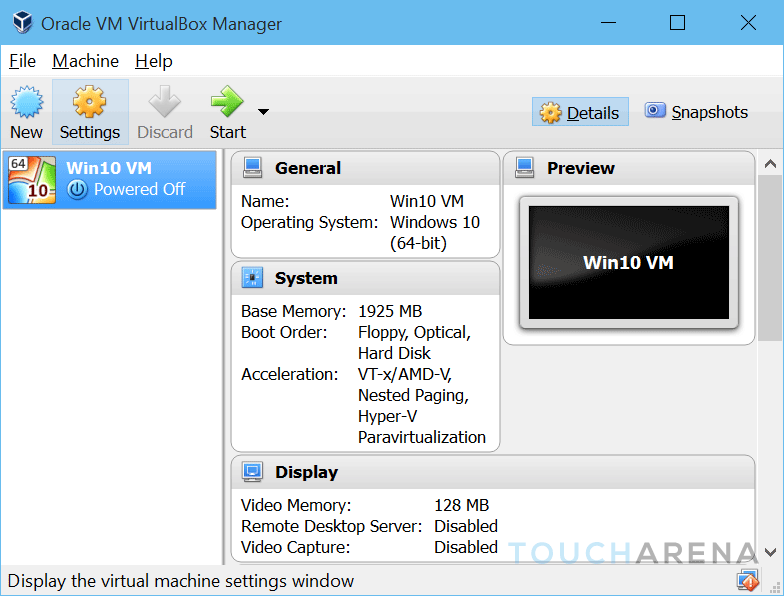Click the Snapshots camera icon

(x=654, y=110)
